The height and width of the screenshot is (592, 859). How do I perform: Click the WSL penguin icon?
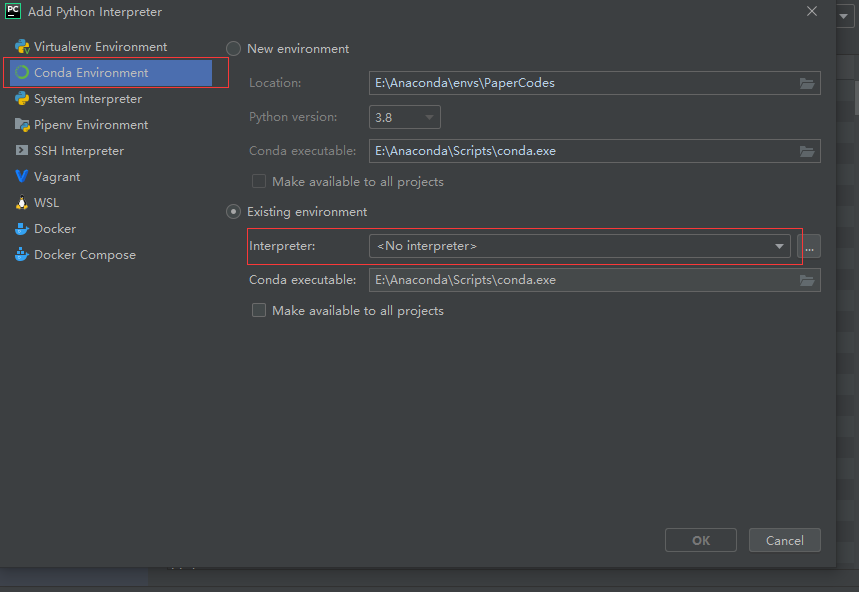[x=22, y=203]
